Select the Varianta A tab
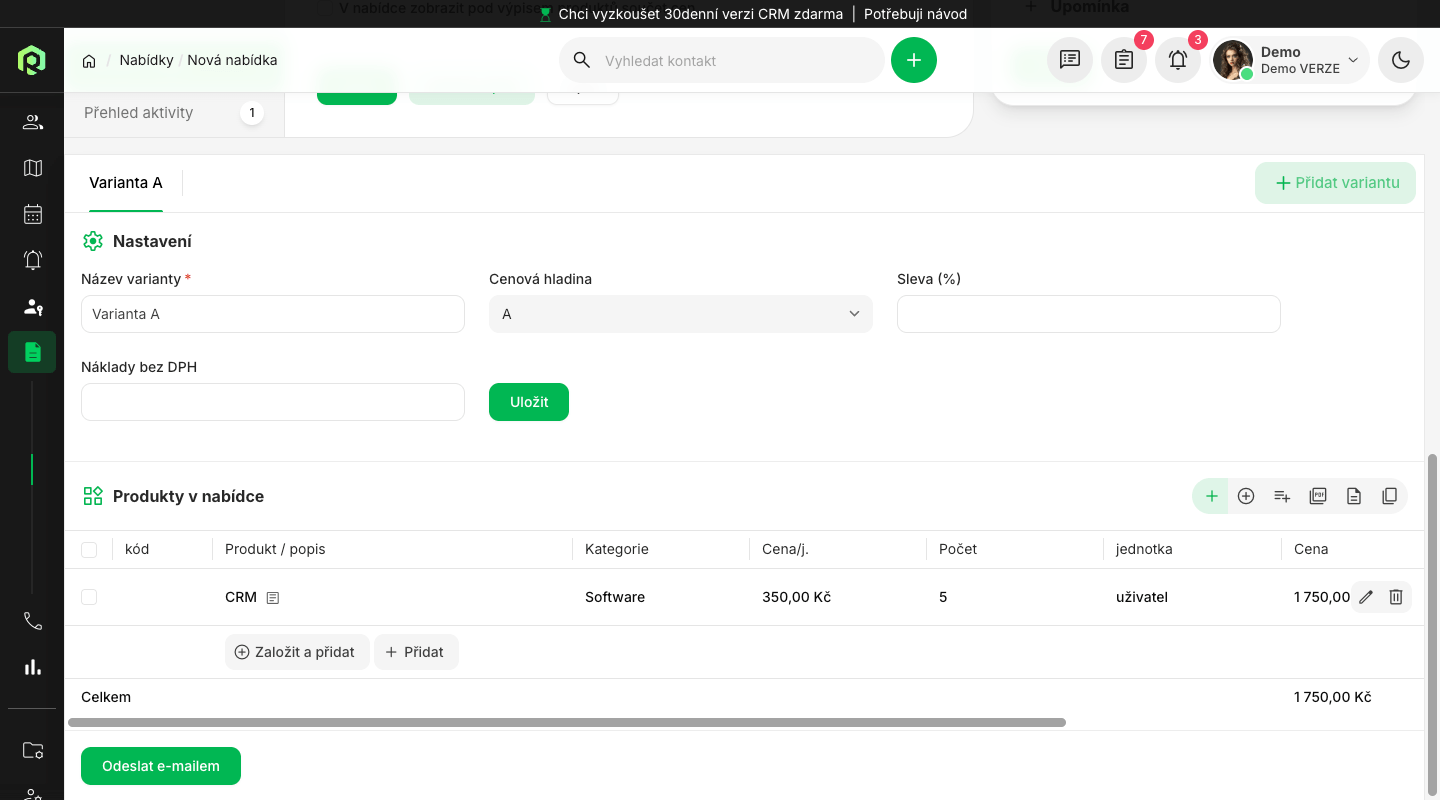 click(x=125, y=183)
